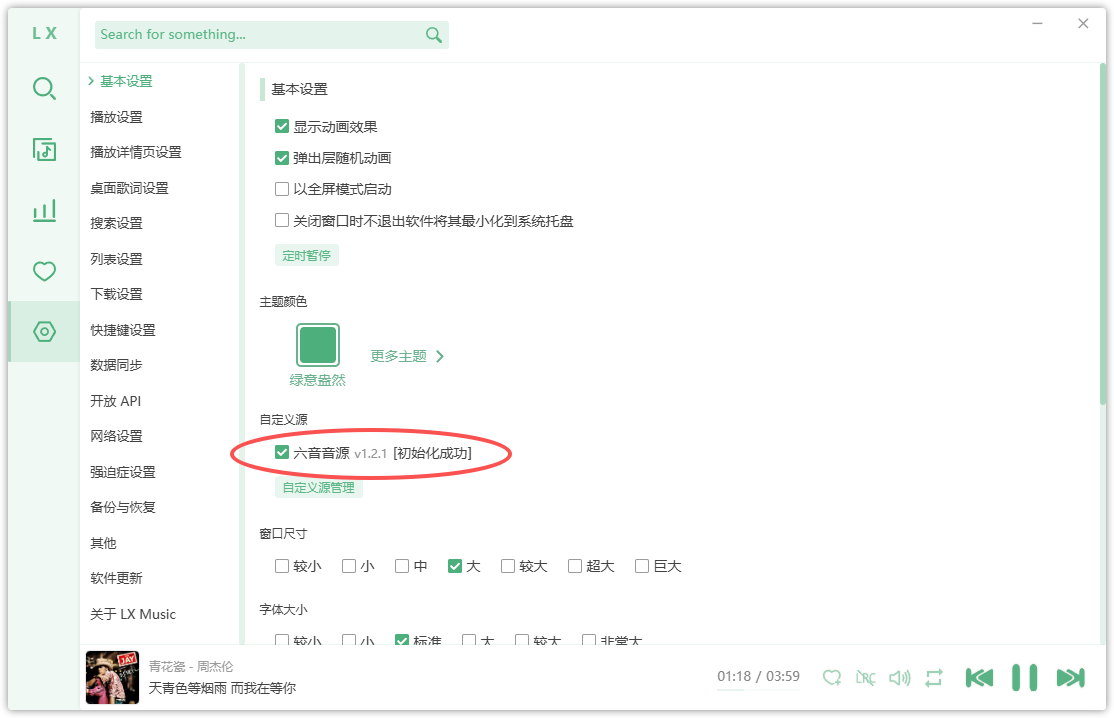Click the 定时暂停 button

(307, 255)
